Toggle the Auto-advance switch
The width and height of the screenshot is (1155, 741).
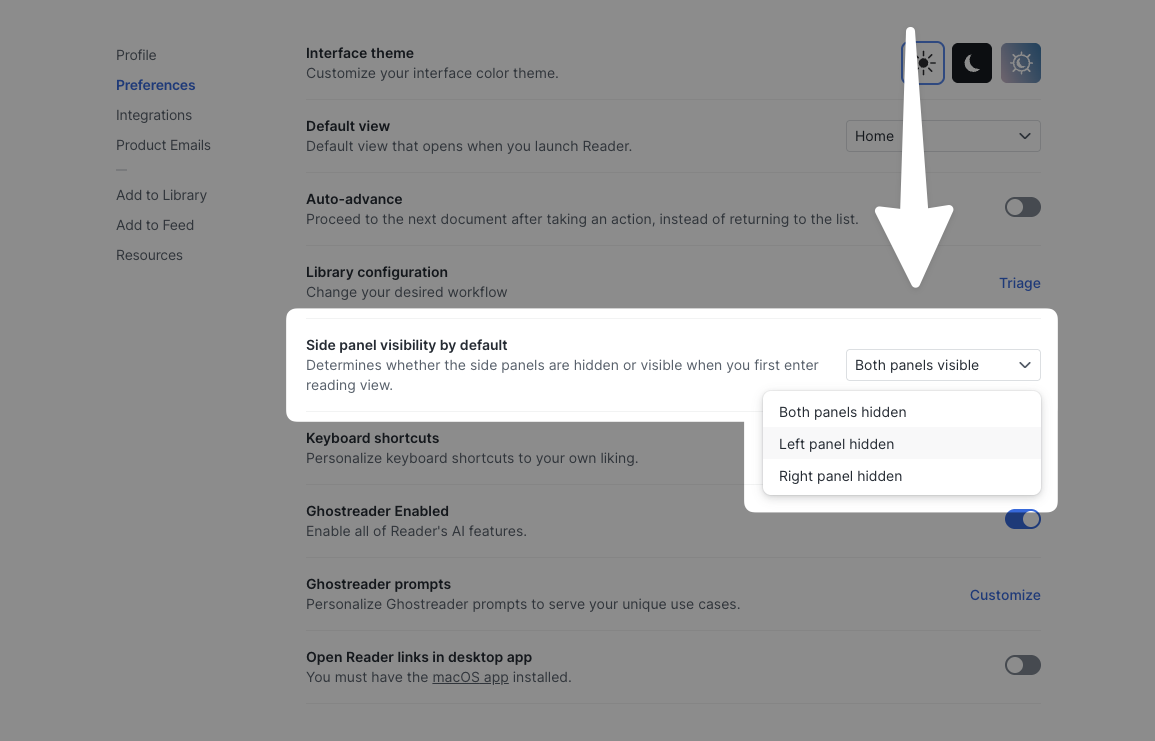[1022, 207]
